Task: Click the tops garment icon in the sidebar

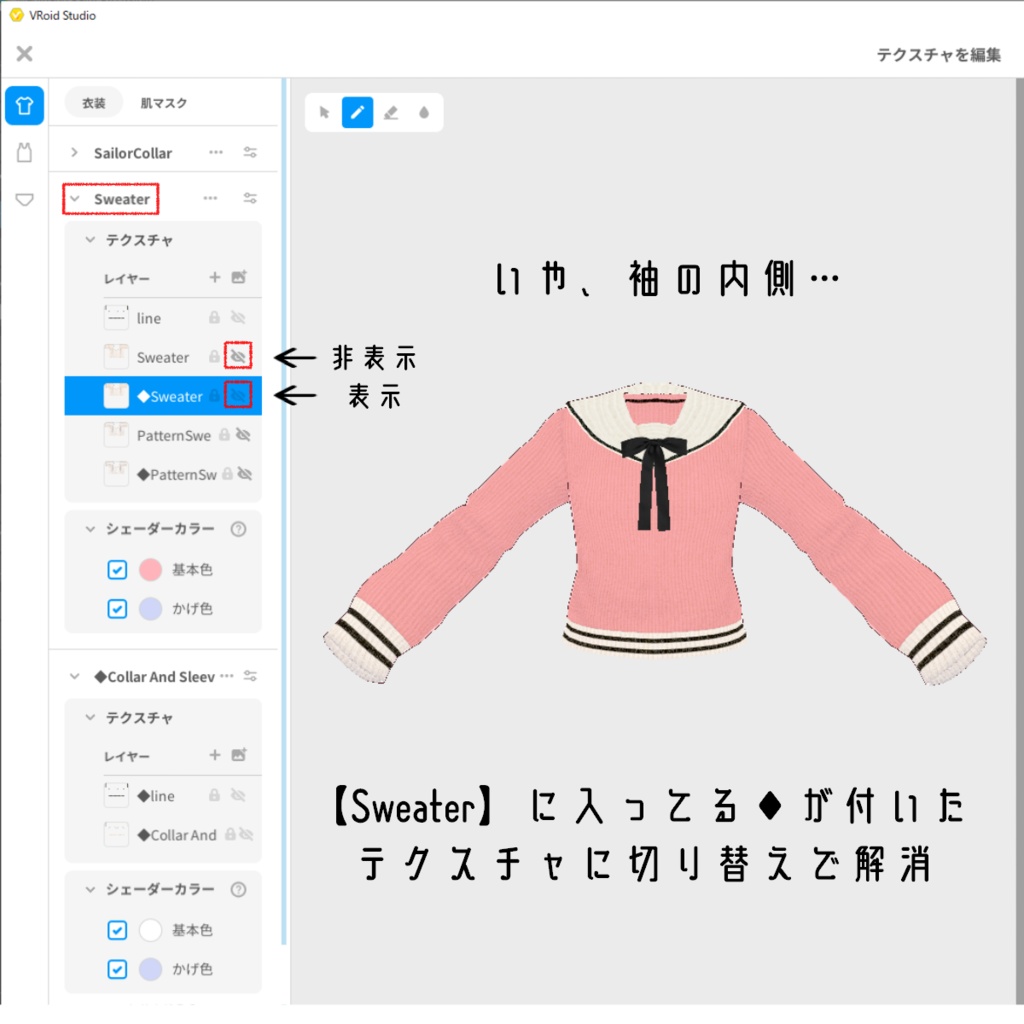Action: click(23, 105)
